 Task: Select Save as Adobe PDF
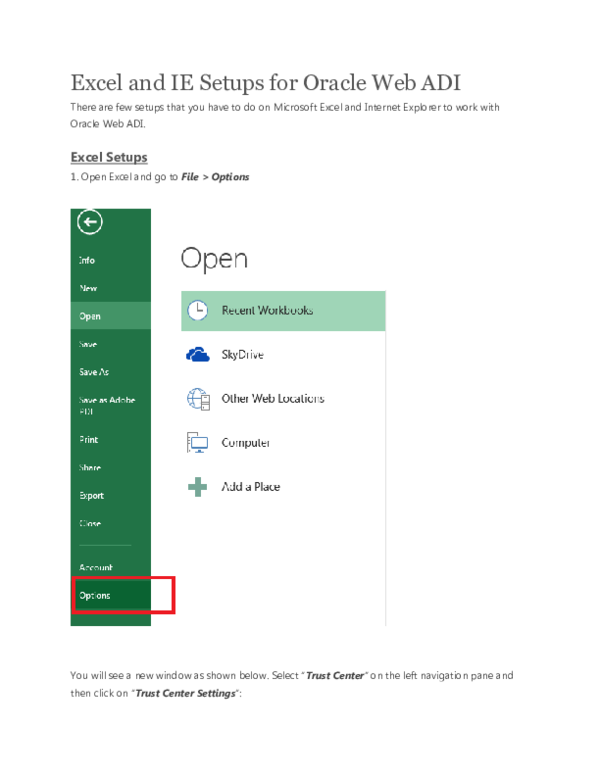pos(106,405)
